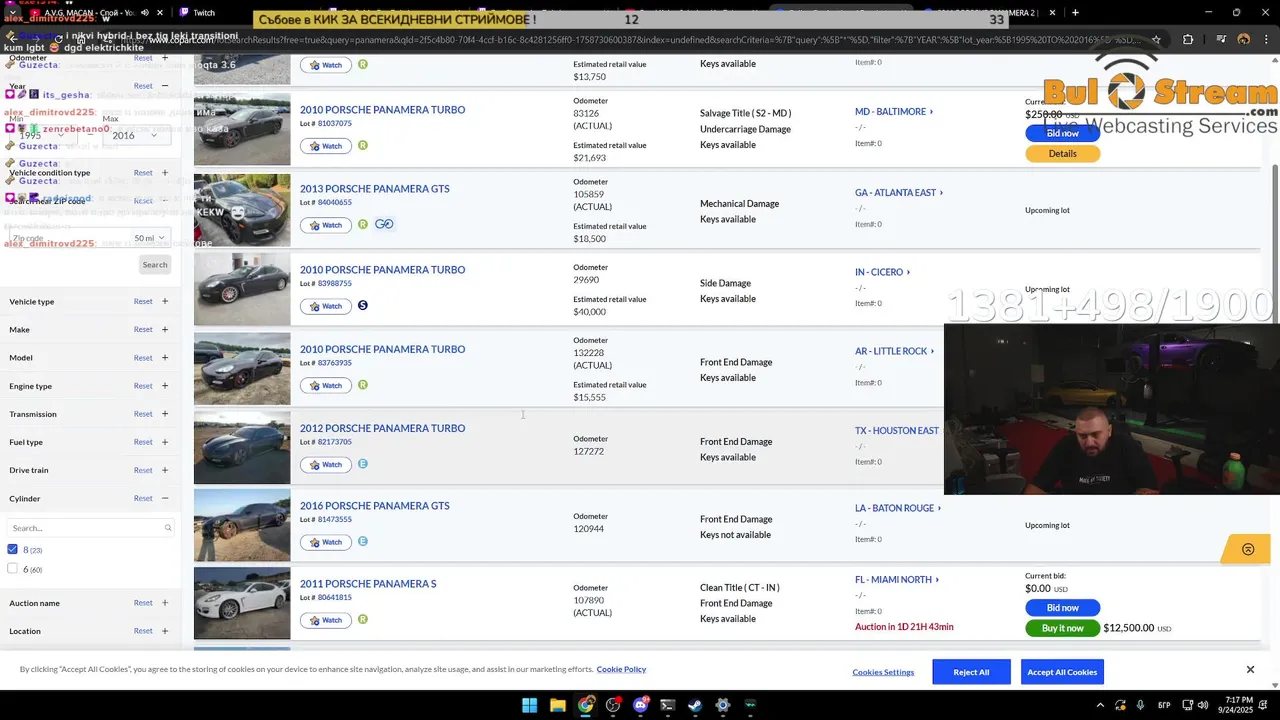
Task: Switch to the A.V.G. MACAN YouTube tab
Action: (93, 13)
